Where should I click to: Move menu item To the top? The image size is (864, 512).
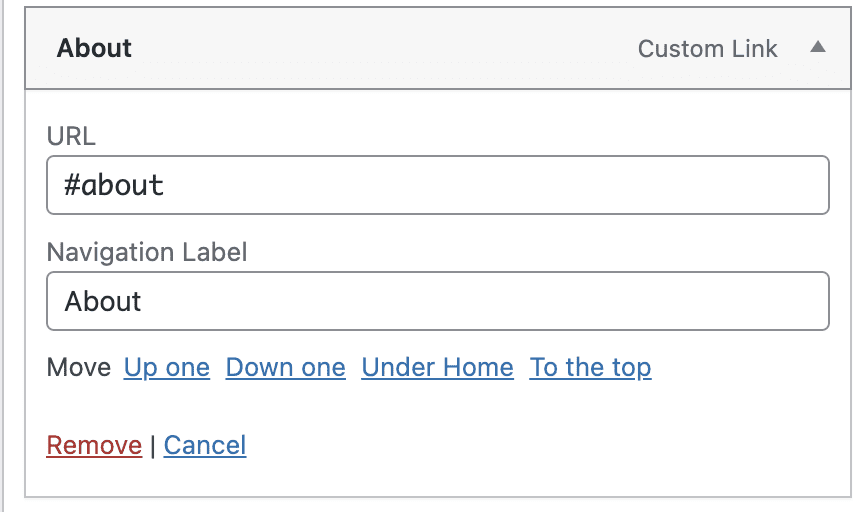[x=590, y=368]
